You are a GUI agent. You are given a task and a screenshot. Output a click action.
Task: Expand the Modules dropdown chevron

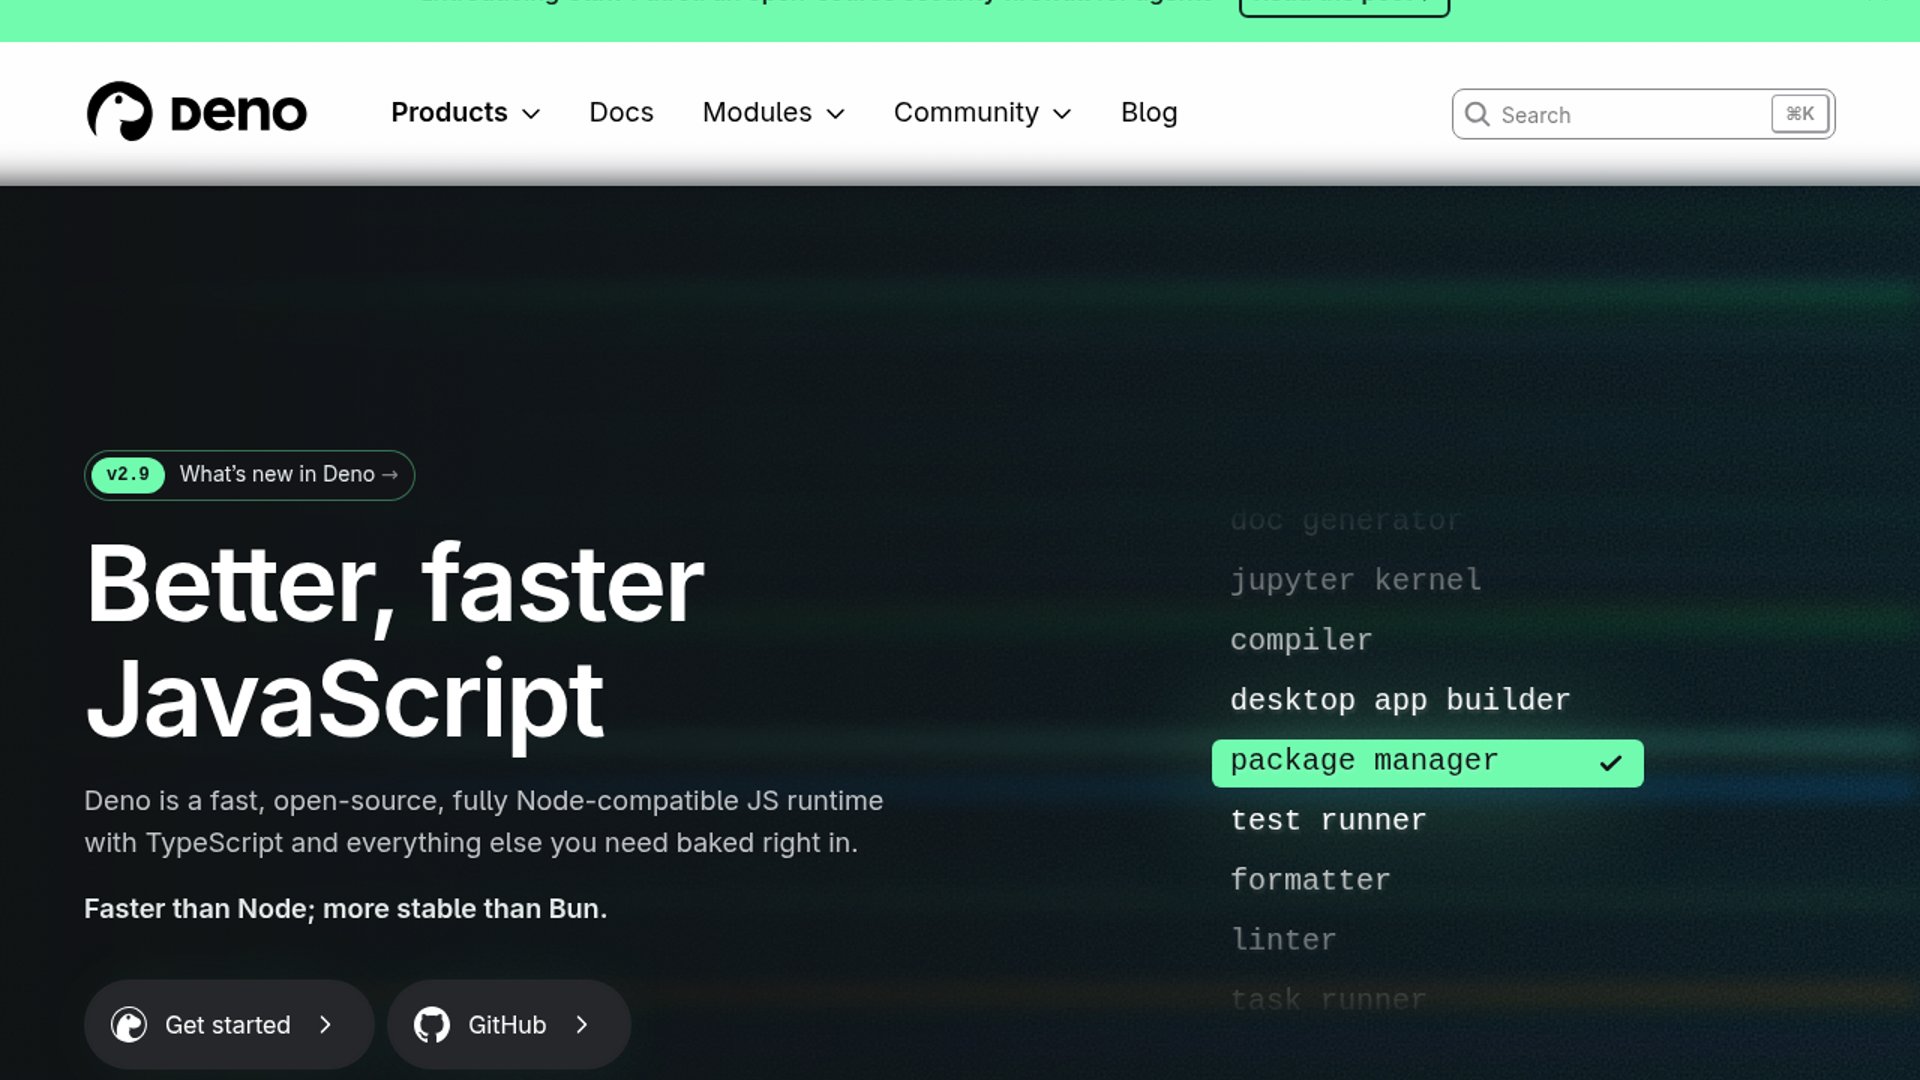836,114
